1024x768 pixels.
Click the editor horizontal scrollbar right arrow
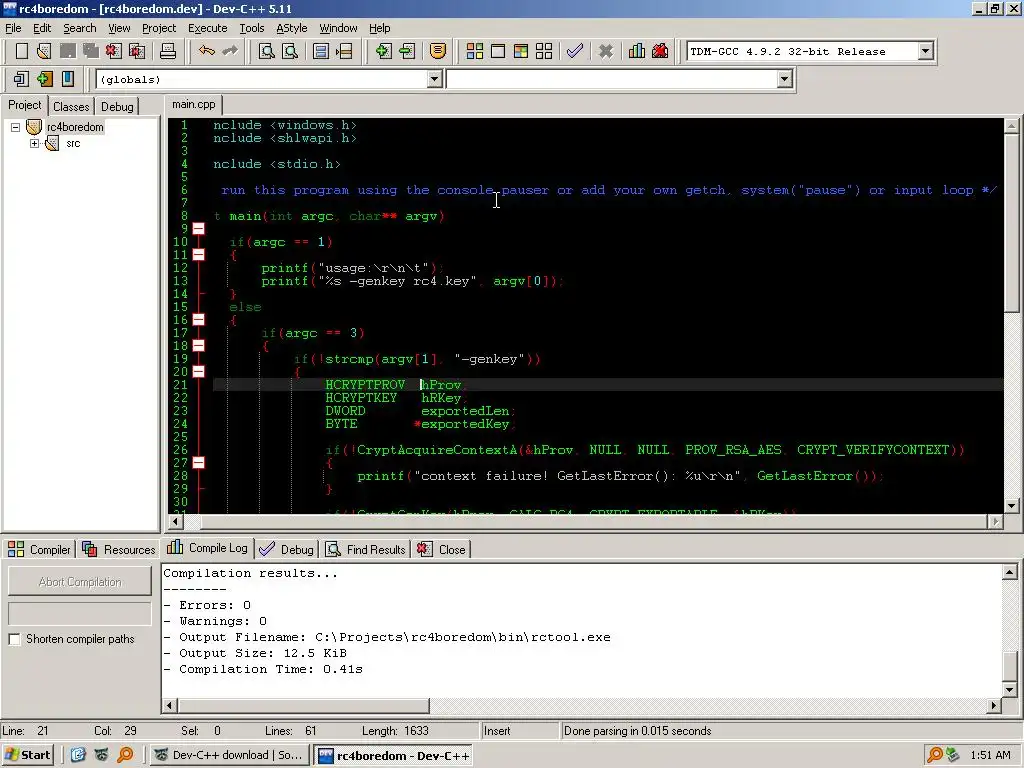(995, 521)
